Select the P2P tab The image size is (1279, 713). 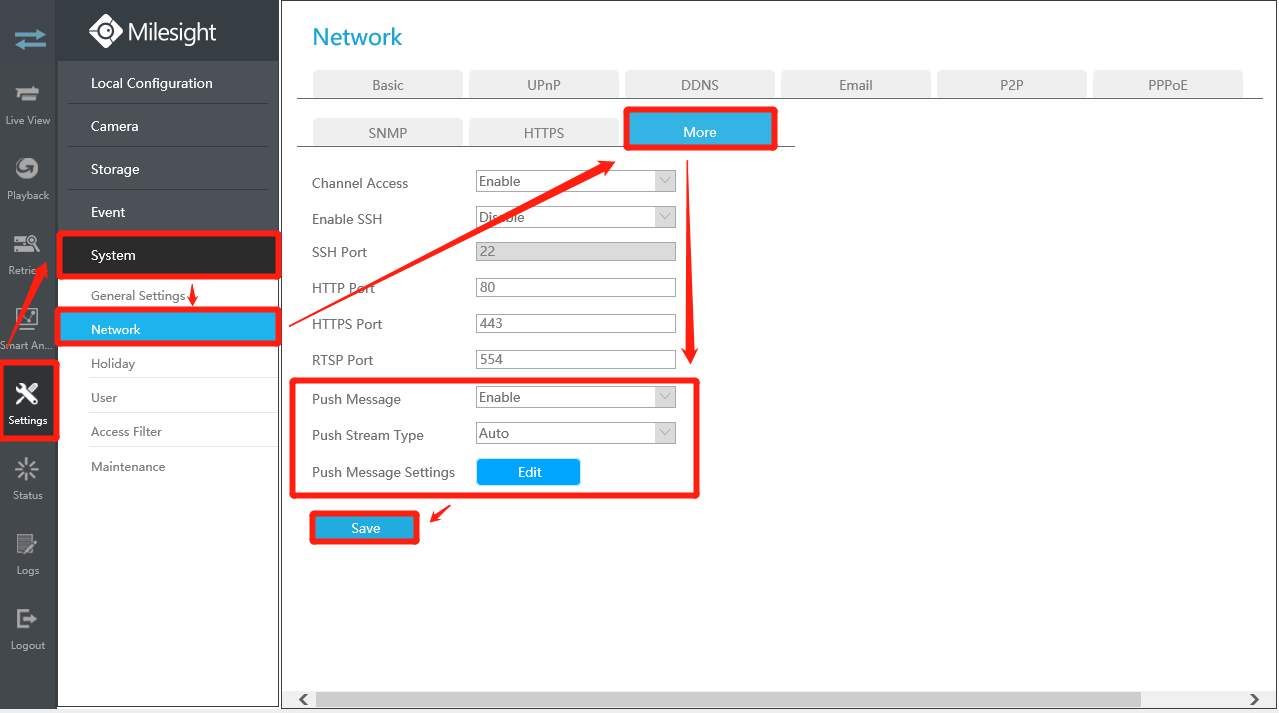(x=1012, y=85)
